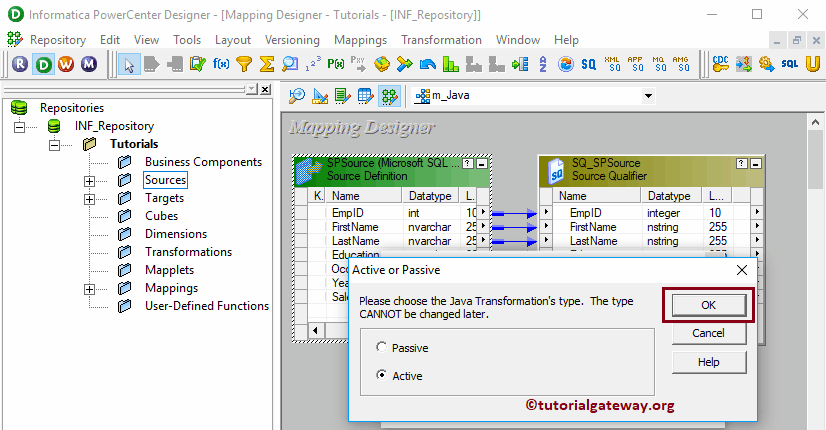Click the blue SQL transformation icon
This screenshot has width=826, height=430.
tap(789, 64)
